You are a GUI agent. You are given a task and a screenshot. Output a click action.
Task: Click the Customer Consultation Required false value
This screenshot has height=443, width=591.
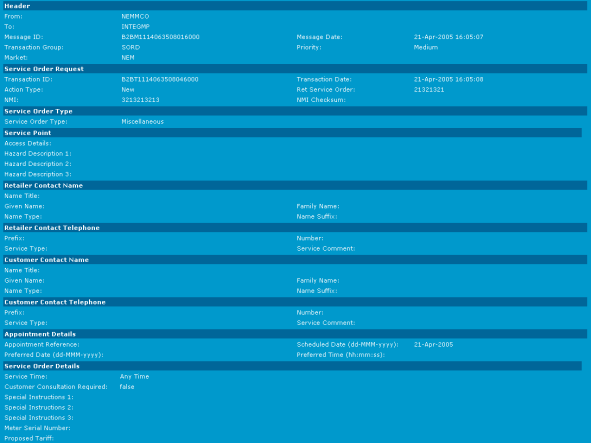(x=127, y=387)
